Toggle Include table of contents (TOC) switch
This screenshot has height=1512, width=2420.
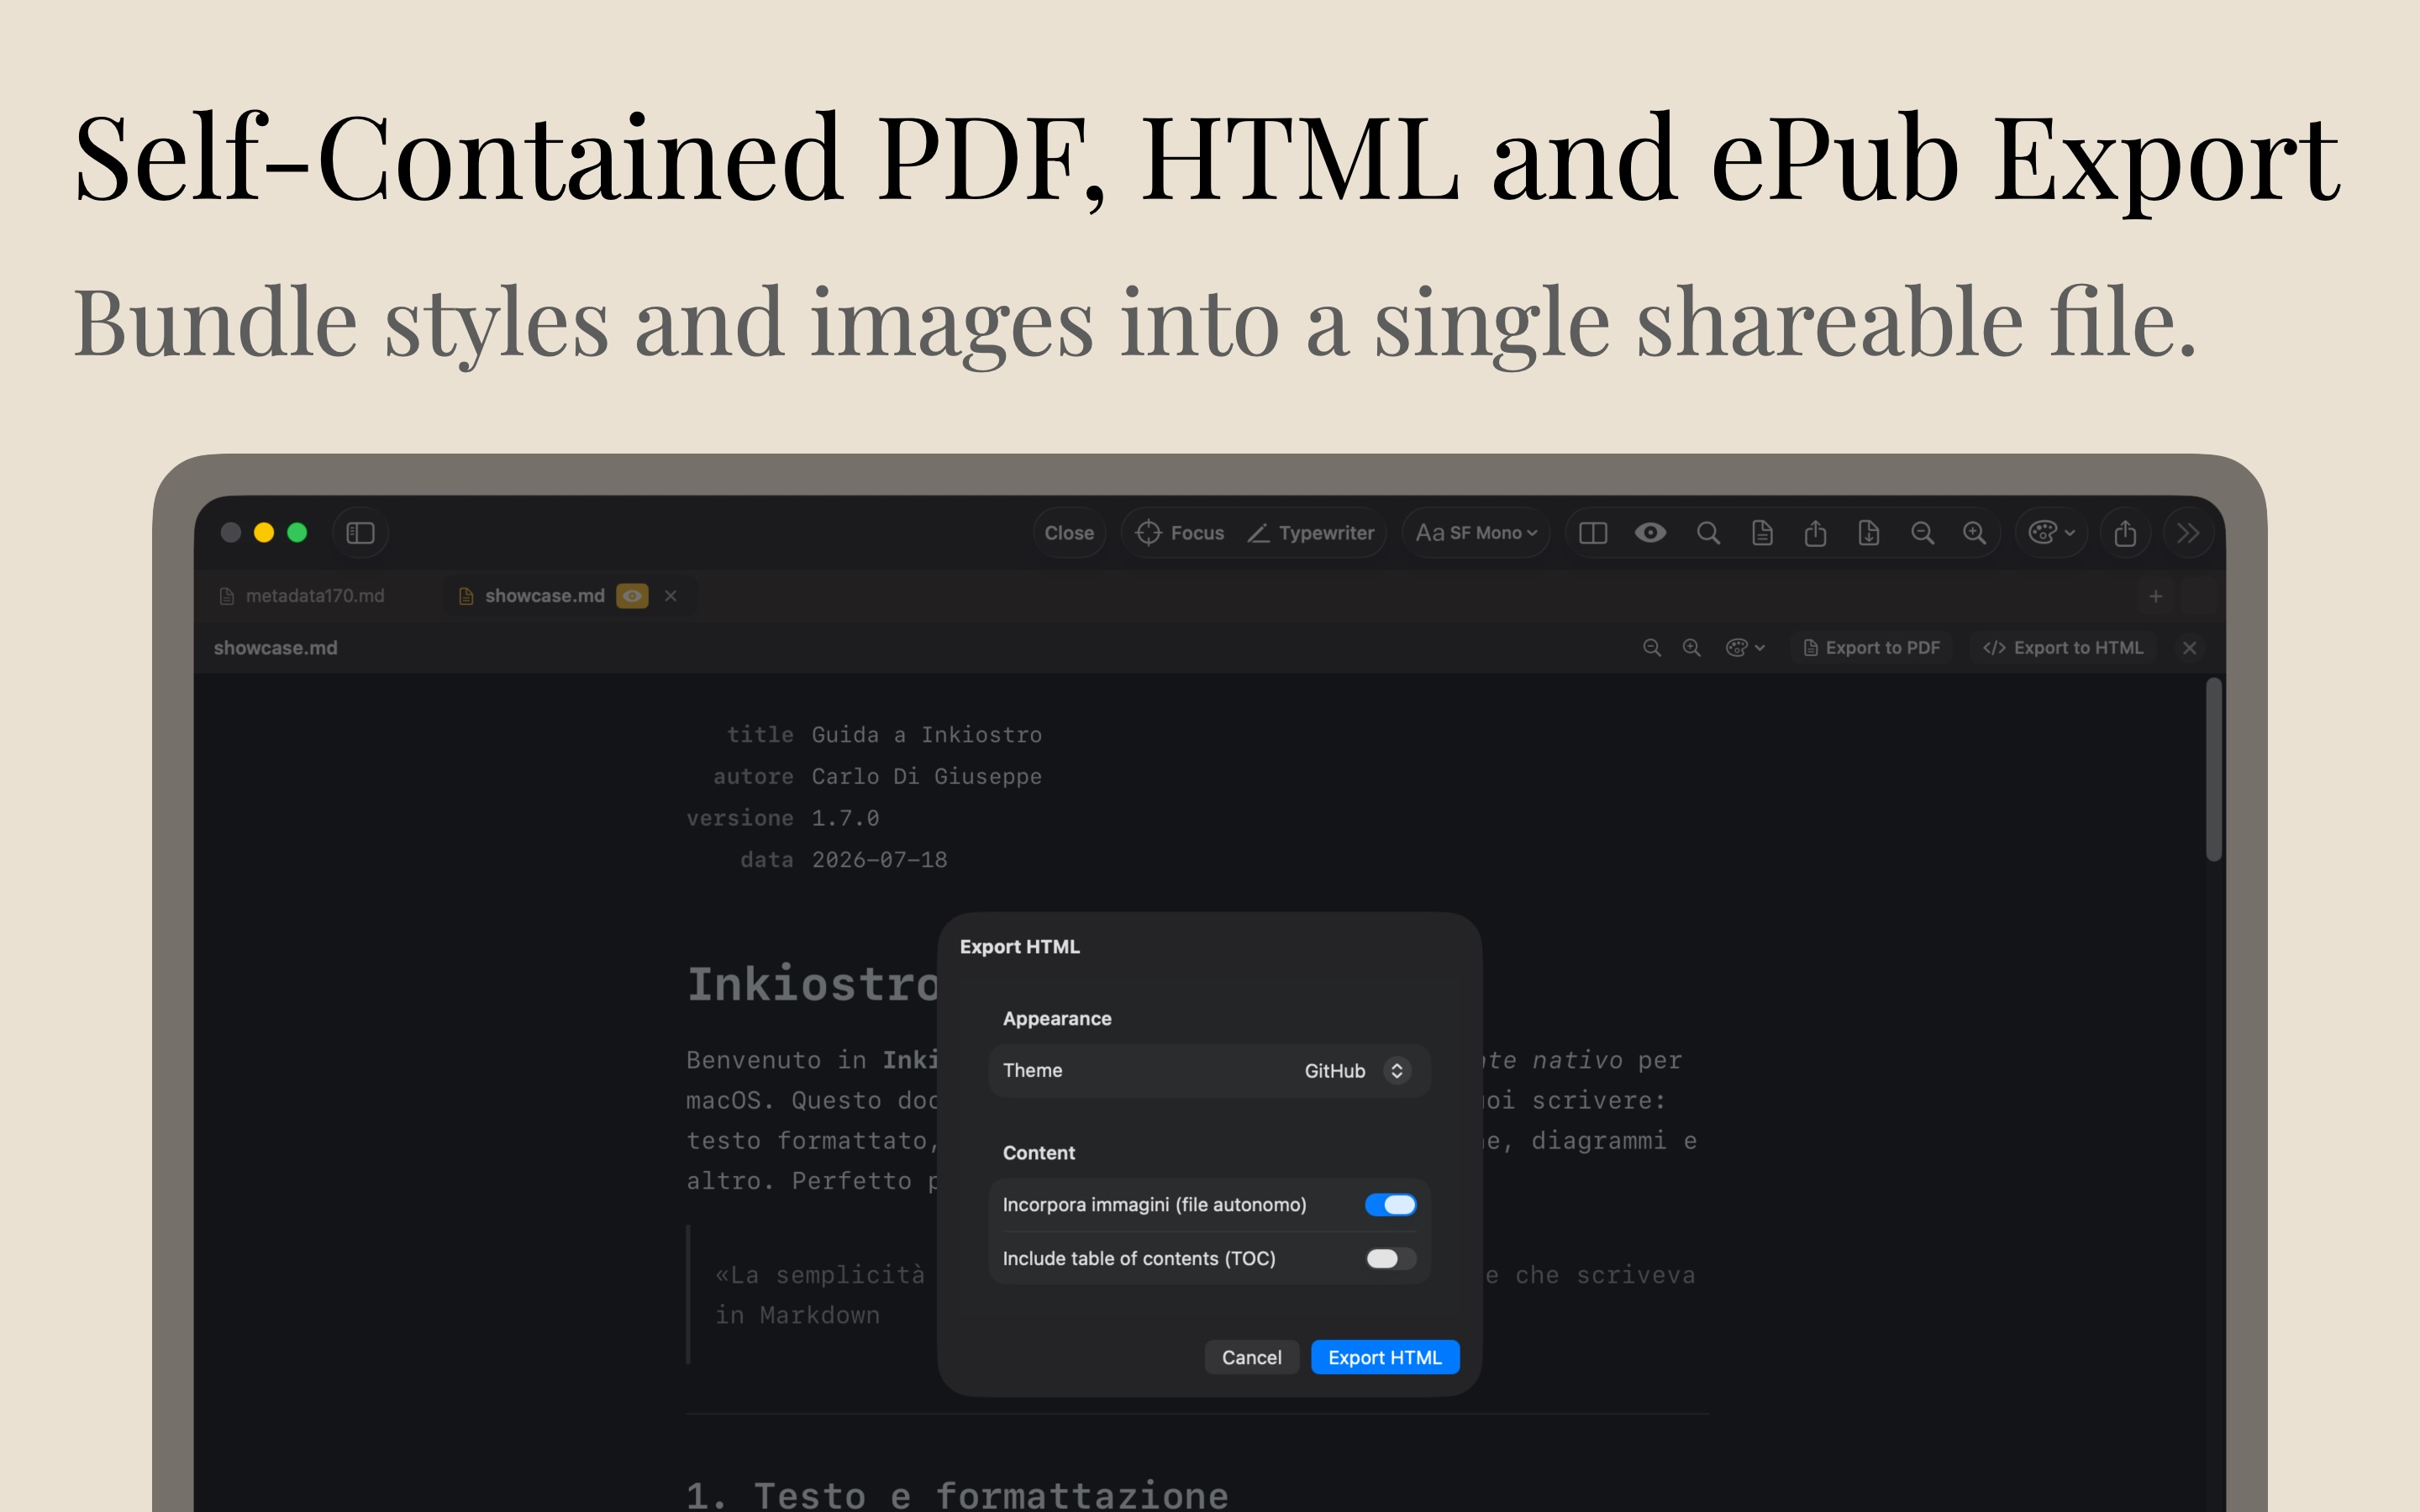coord(1390,1259)
